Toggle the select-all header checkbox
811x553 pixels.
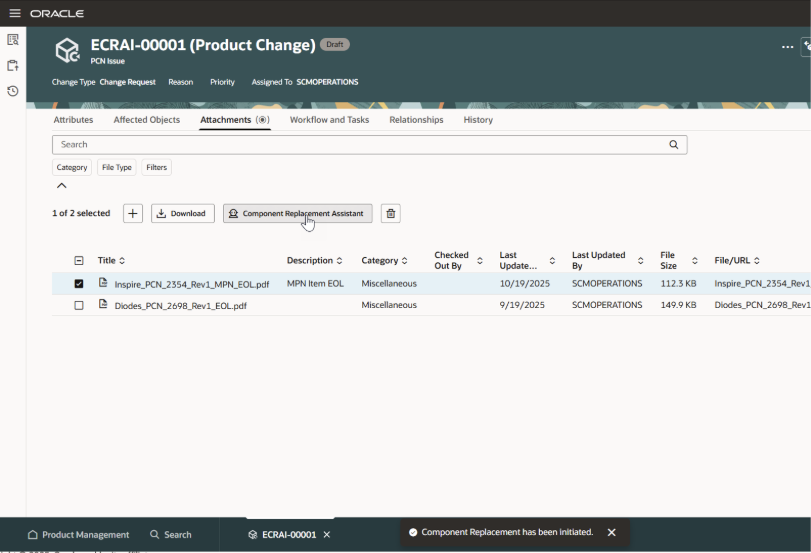(x=79, y=261)
